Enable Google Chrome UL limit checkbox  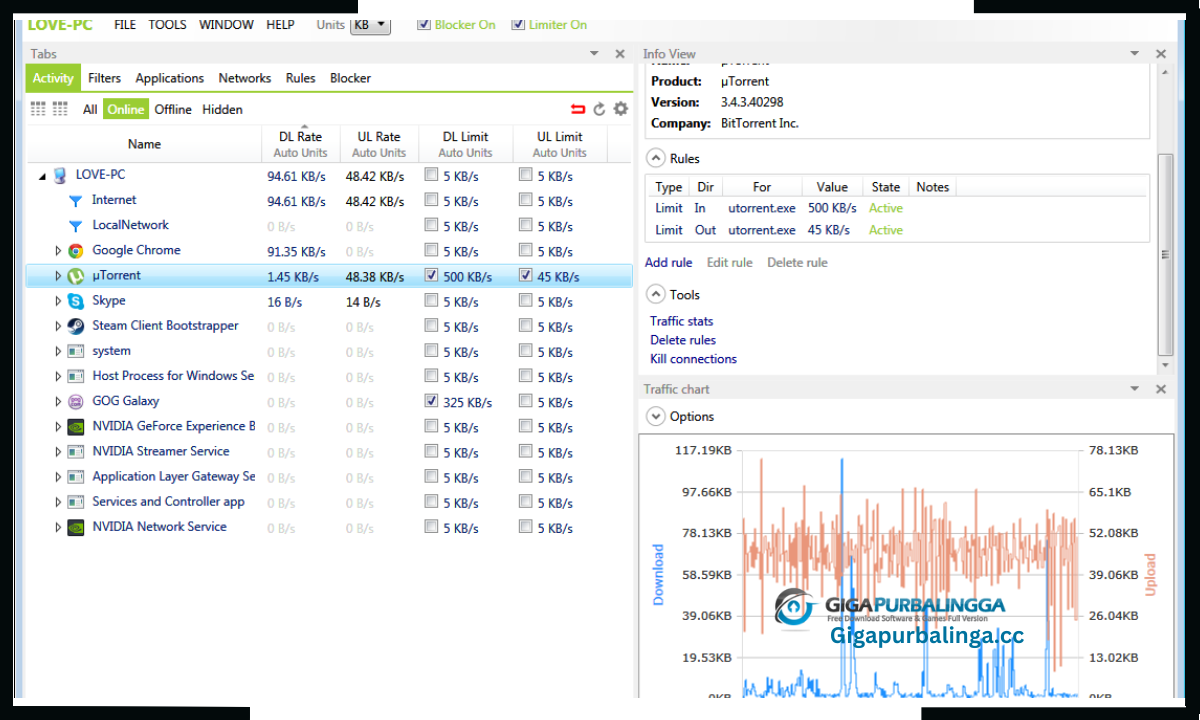click(525, 250)
